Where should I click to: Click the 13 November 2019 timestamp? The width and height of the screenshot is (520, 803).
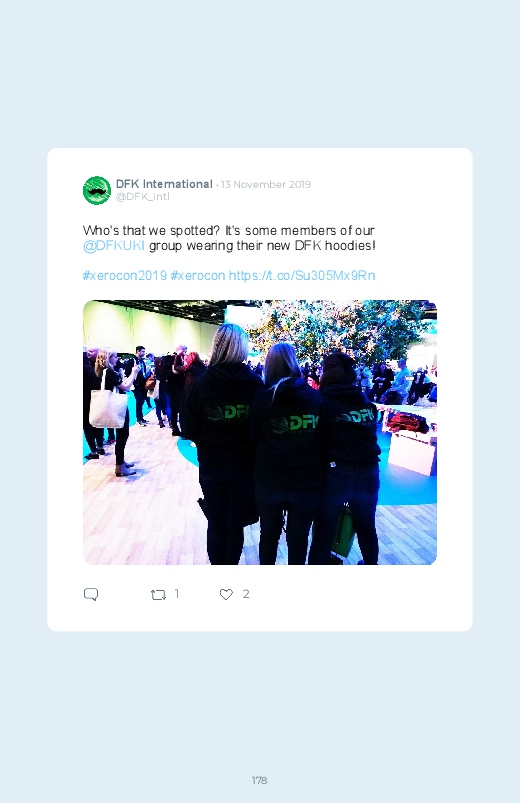265,184
